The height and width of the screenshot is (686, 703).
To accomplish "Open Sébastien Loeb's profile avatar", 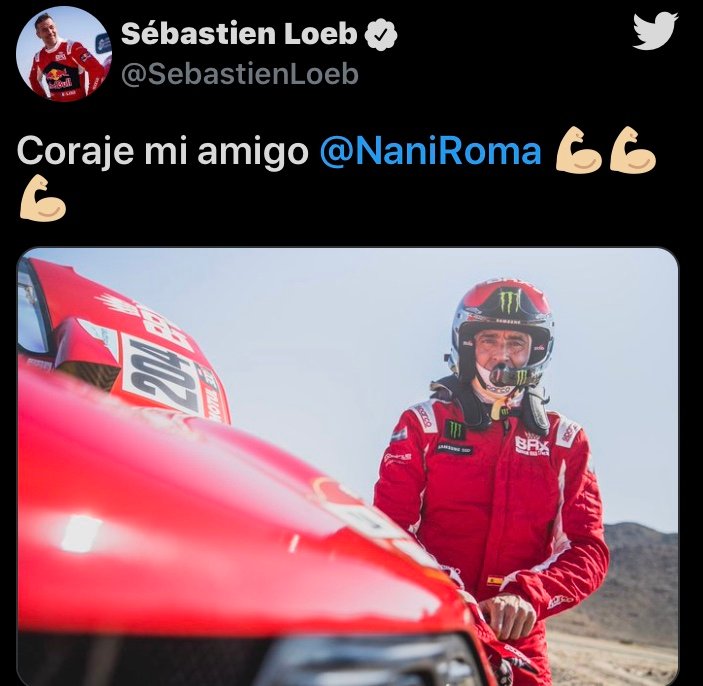I will tap(64, 54).
